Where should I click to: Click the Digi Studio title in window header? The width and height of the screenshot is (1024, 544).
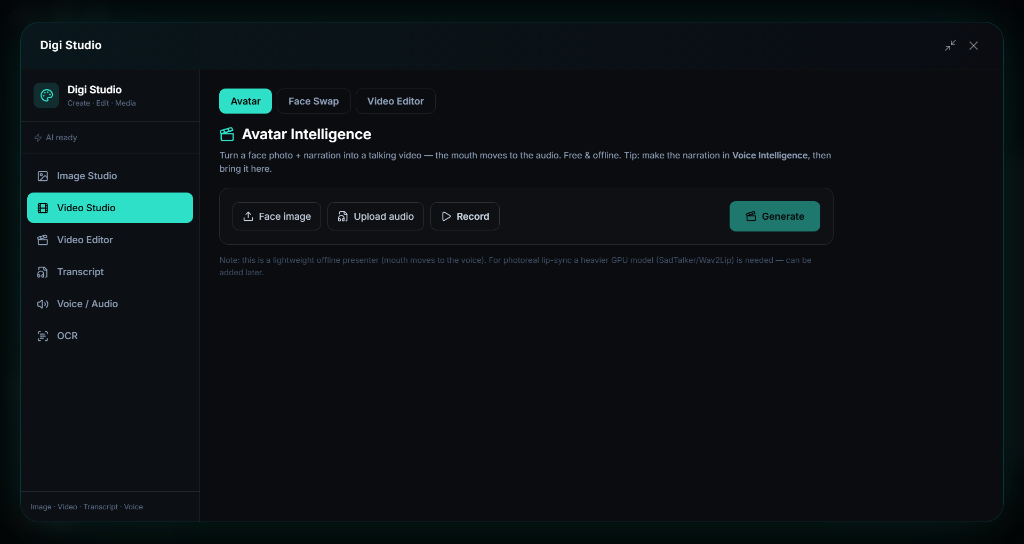coord(71,45)
